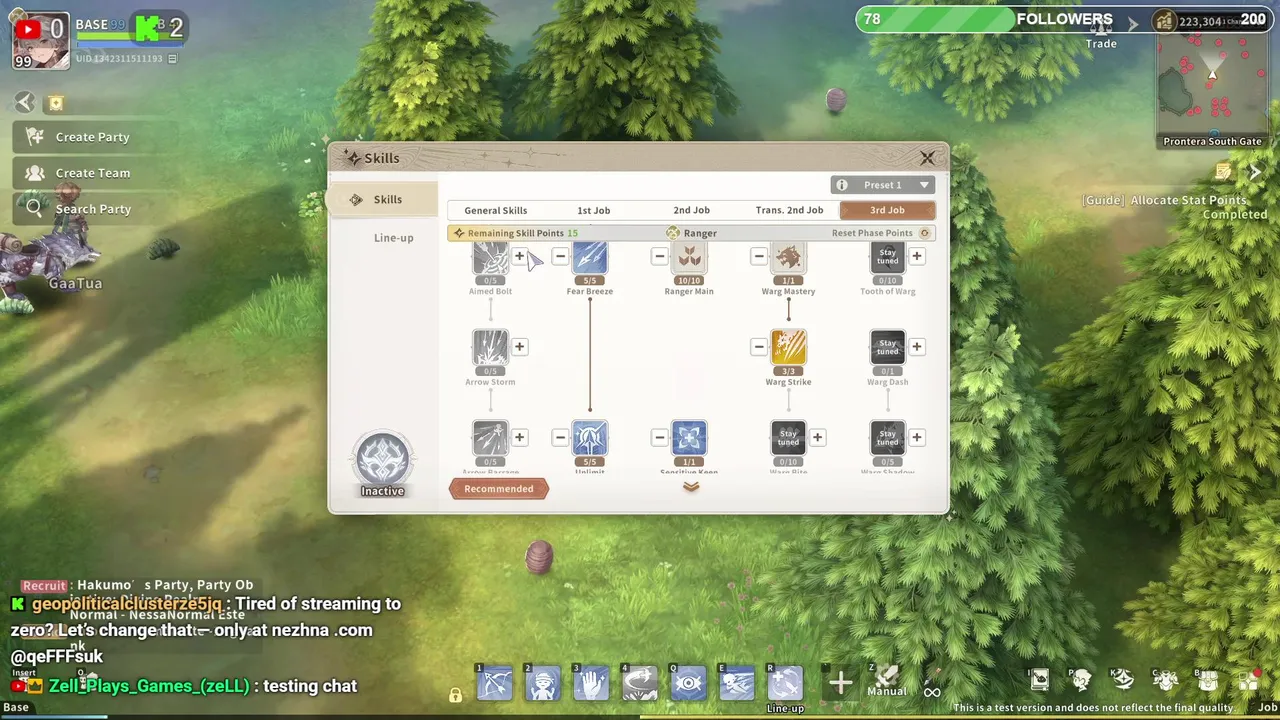The height and width of the screenshot is (720, 1280).
Task: Open the Prontera South Gate minimap
Action: [1212, 92]
